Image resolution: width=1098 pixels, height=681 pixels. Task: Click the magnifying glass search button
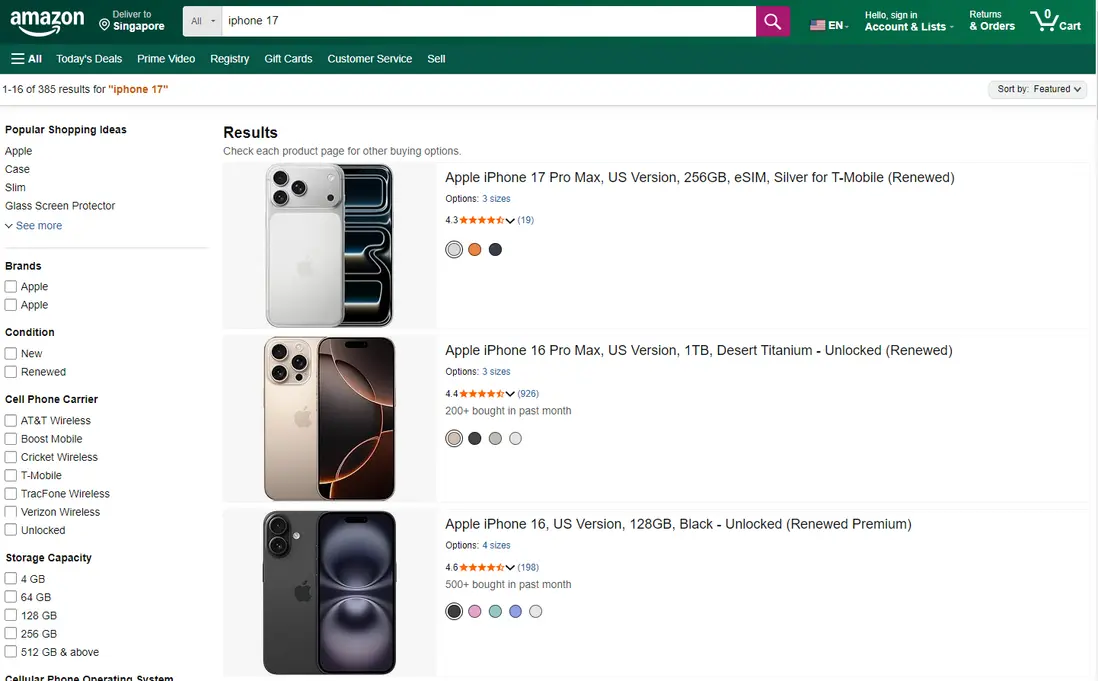(772, 21)
